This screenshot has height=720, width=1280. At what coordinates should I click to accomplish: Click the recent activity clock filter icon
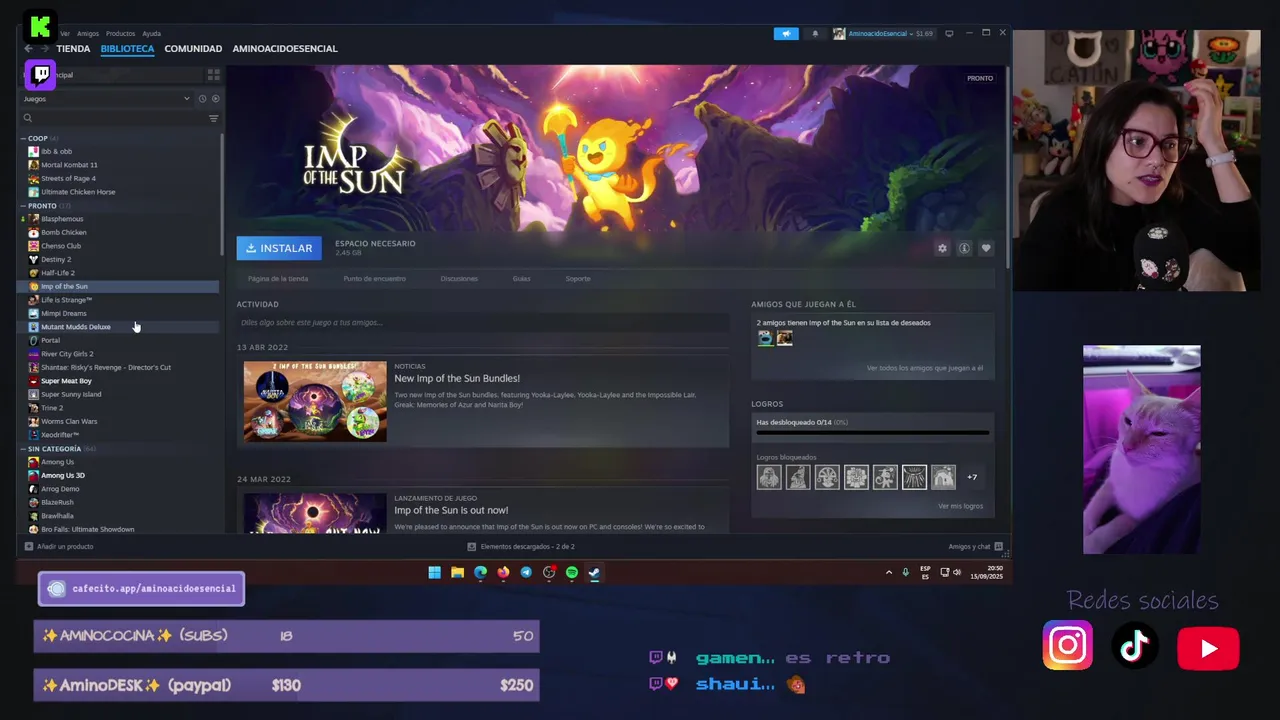point(202,98)
